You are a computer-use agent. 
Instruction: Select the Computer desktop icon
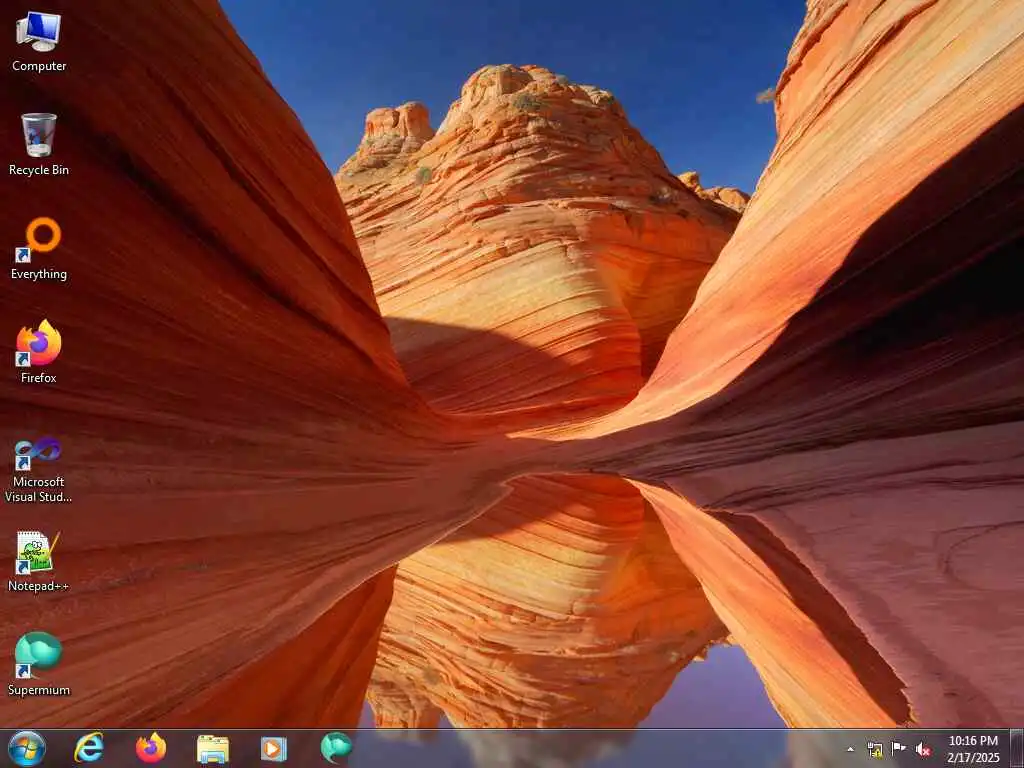pyautogui.click(x=39, y=42)
